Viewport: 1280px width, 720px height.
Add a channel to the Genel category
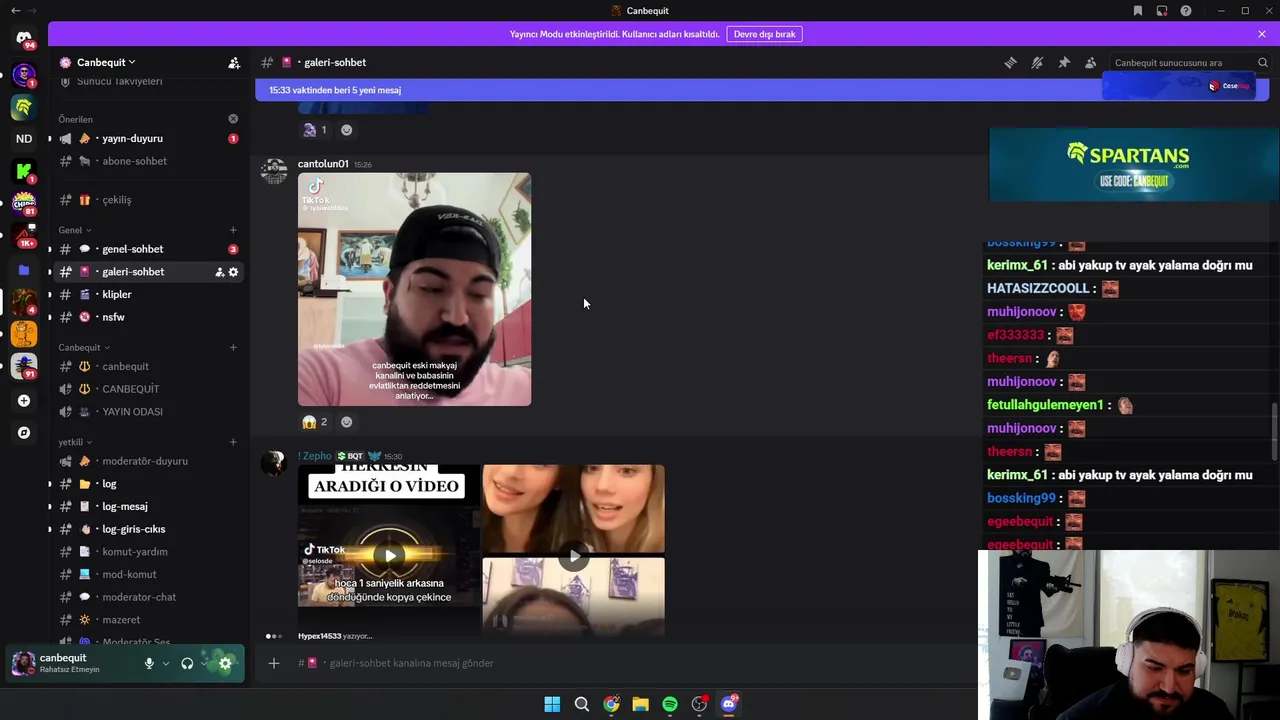[233, 230]
